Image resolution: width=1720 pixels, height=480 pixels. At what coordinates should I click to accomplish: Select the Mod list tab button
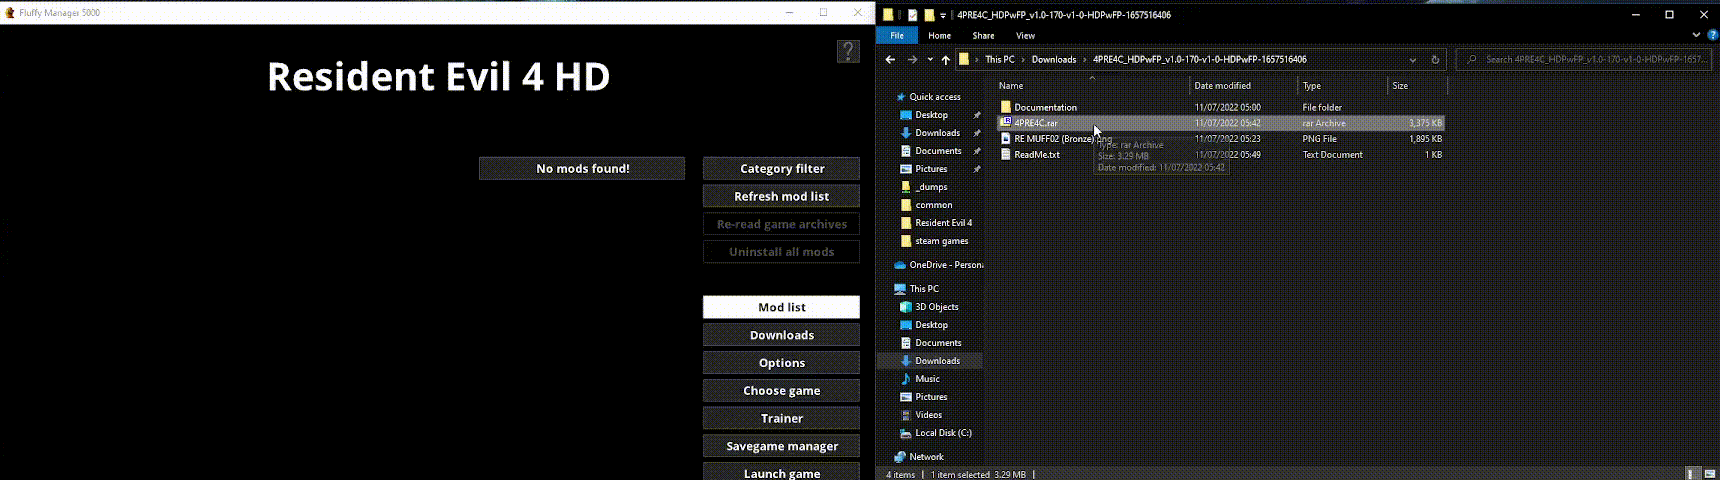(781, 307)
